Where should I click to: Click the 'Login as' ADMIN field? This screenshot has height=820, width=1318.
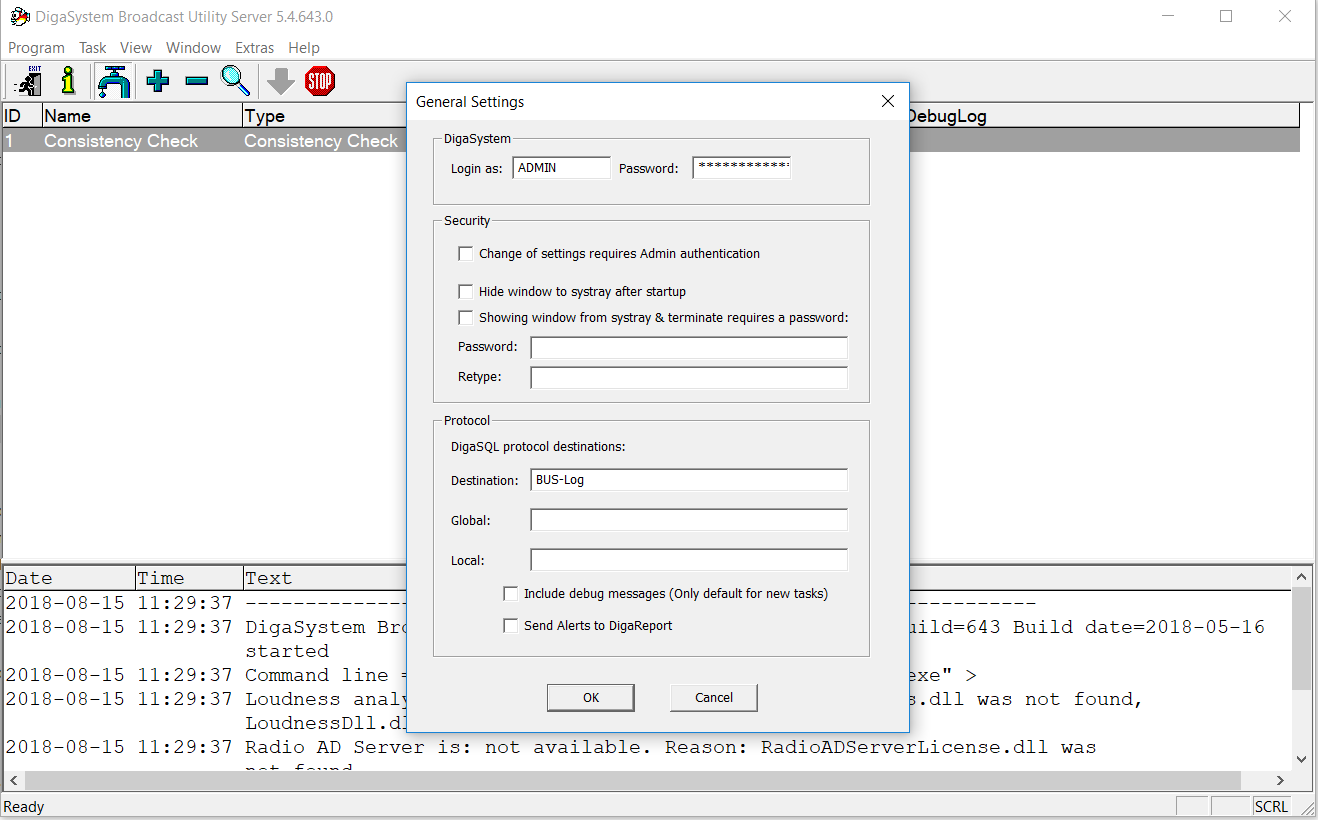(561, 168)
